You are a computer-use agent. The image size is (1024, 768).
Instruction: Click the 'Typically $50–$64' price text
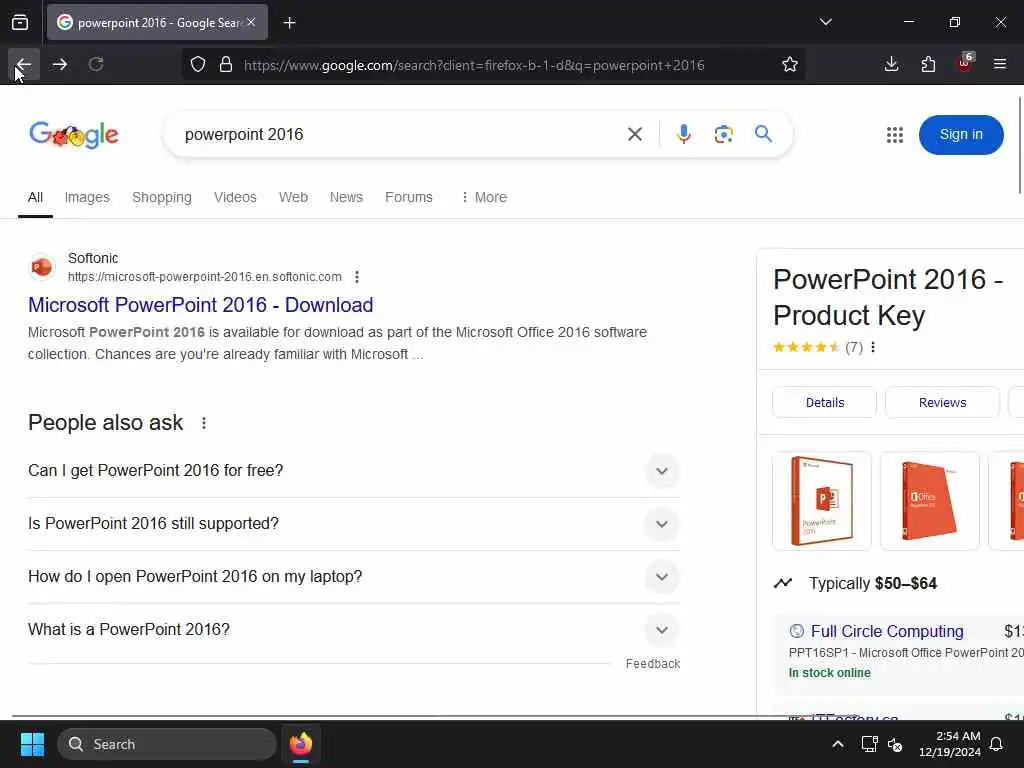(872, 583)
